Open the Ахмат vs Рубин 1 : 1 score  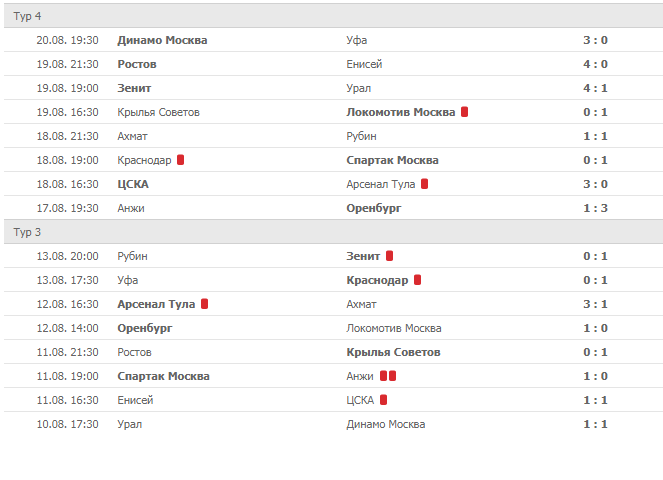point(595,136)
